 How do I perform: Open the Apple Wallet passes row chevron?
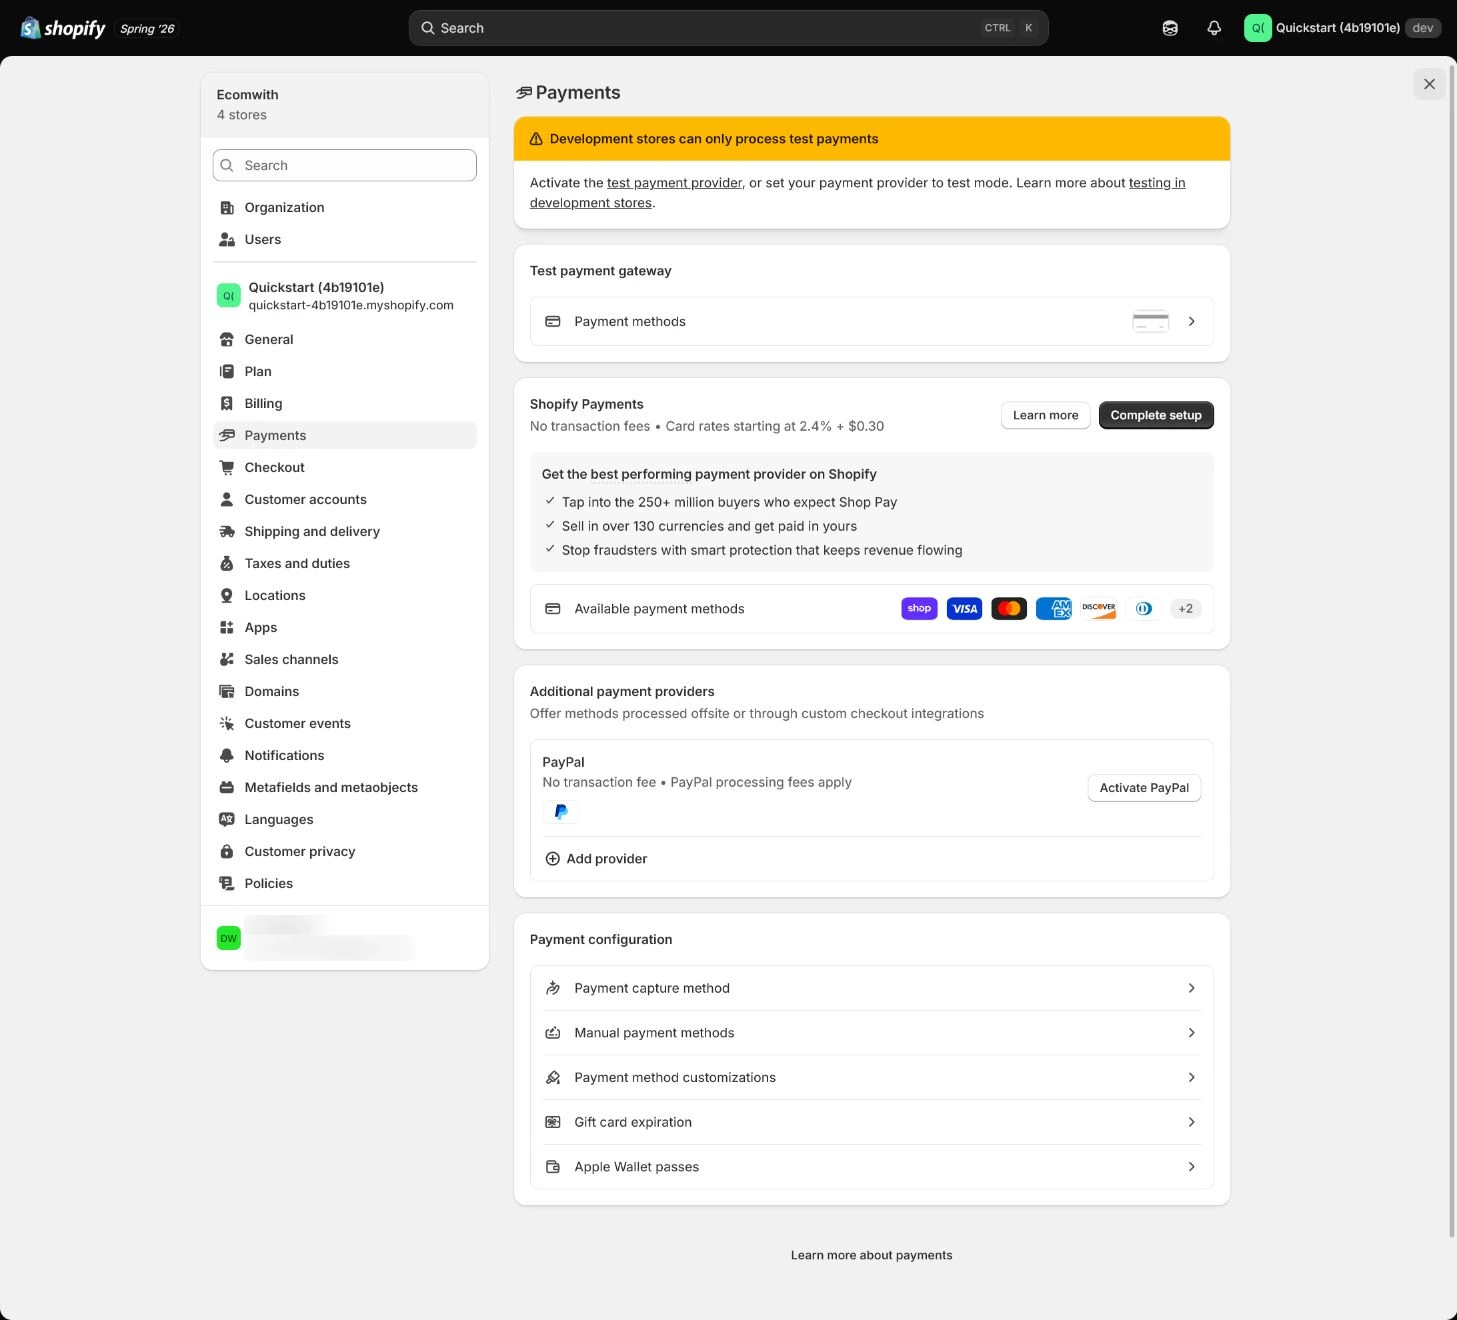1192,1167
